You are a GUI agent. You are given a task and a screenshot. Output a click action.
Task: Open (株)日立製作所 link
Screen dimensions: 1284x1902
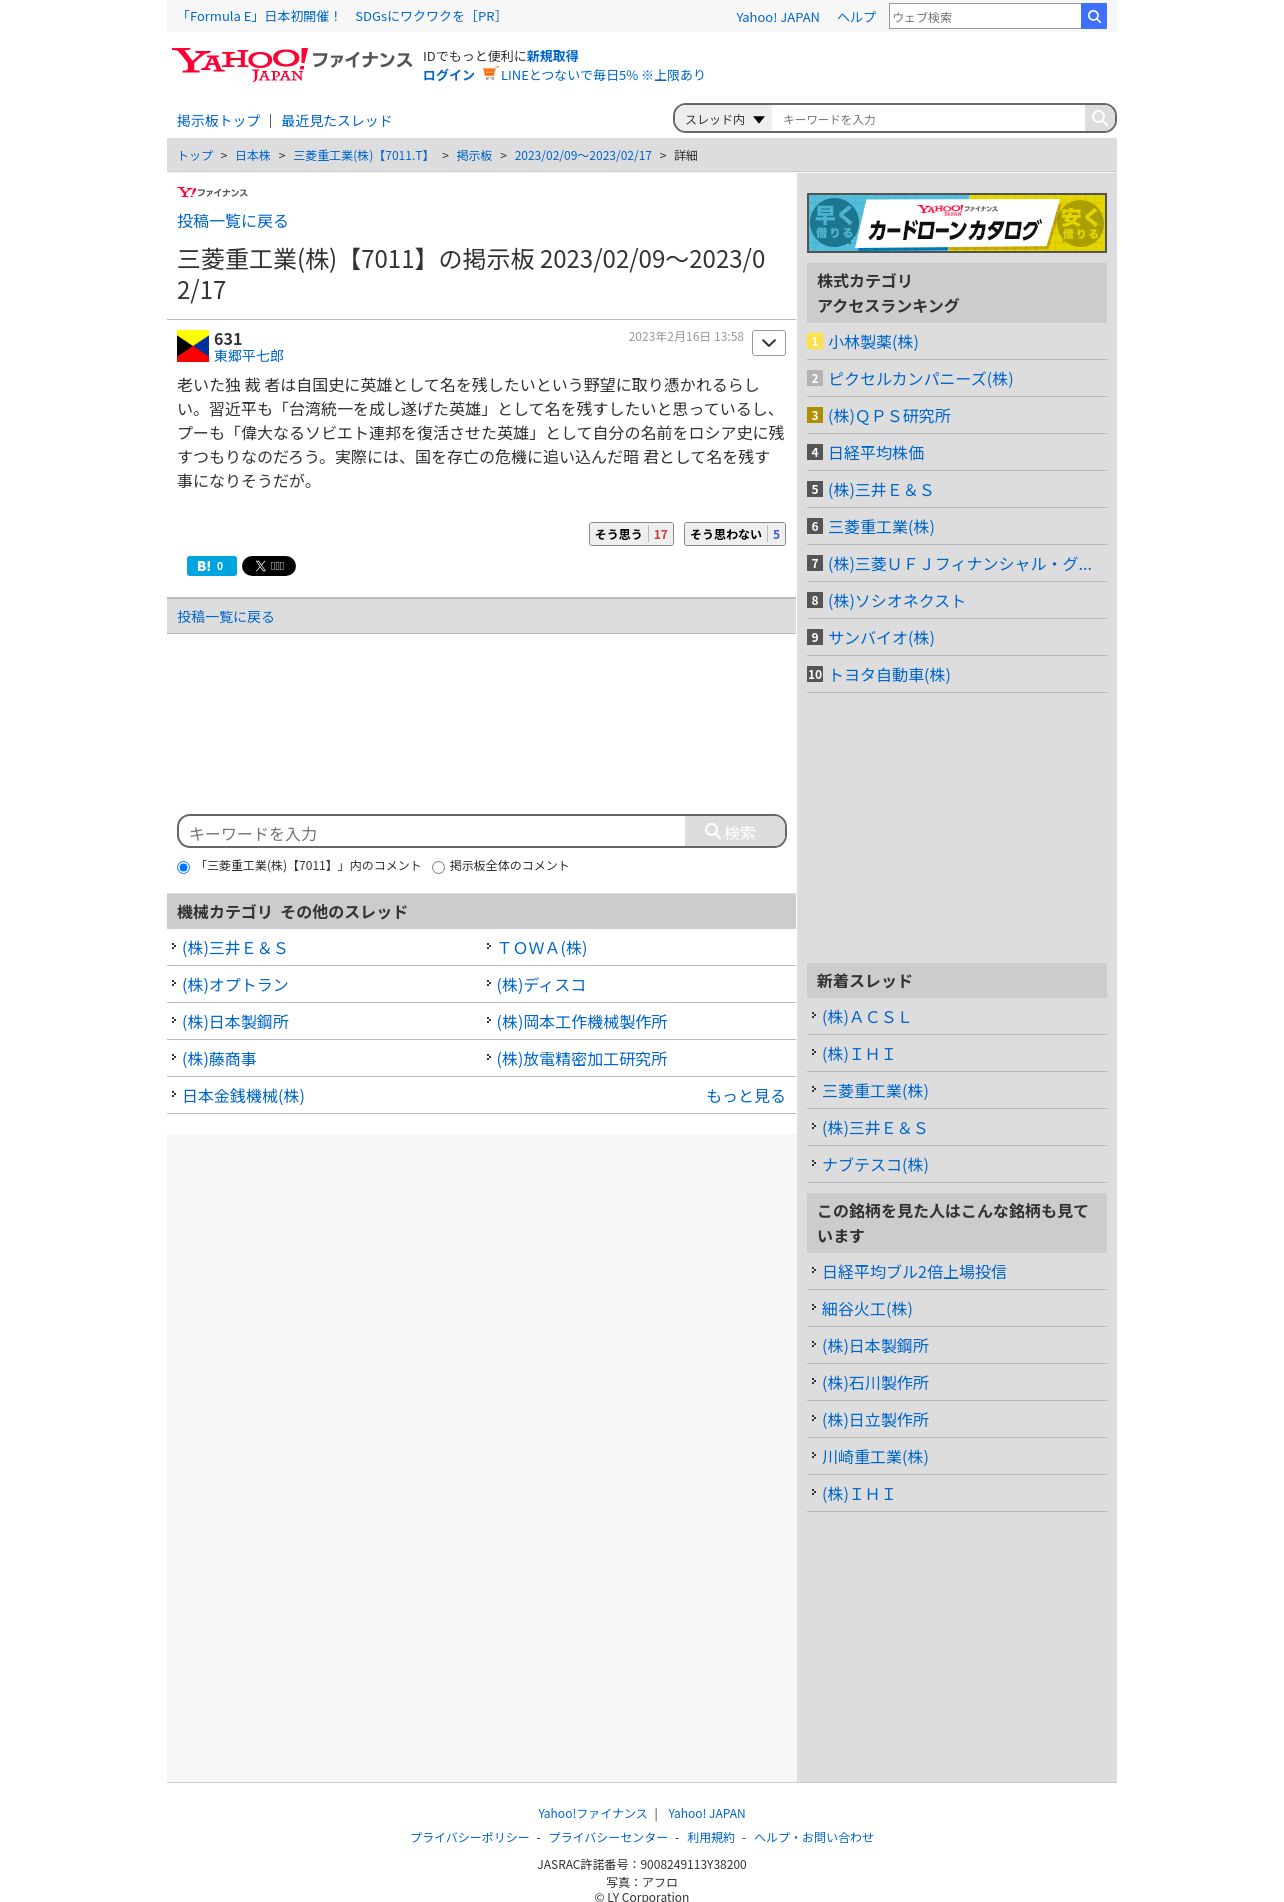875,1420
